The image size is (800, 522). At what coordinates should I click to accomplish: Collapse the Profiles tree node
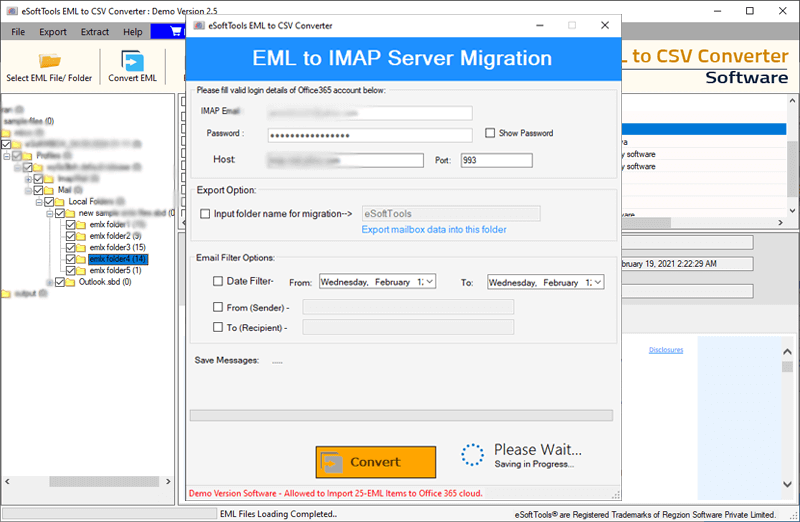point(7,156)
